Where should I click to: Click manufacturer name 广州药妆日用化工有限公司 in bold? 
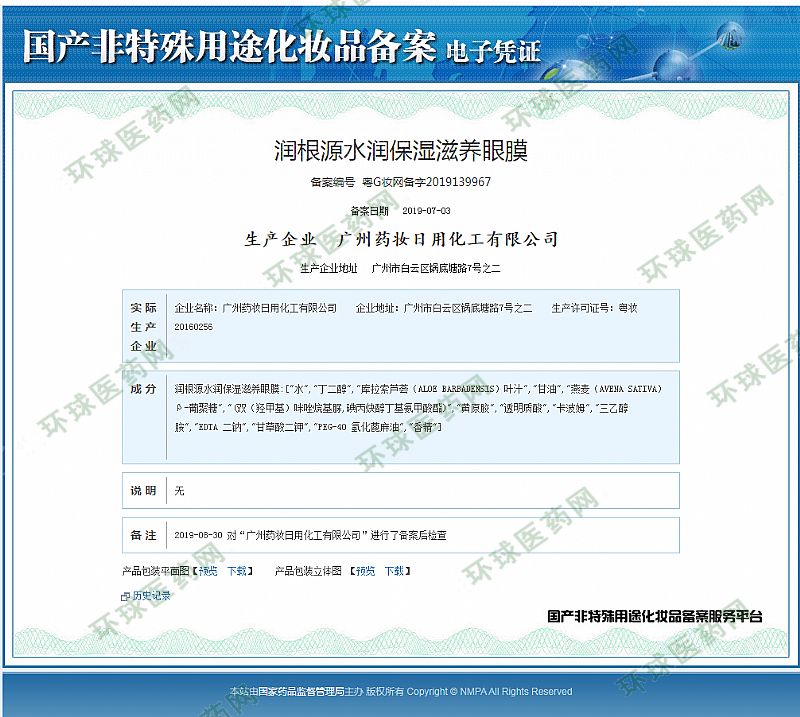[449, 240]
